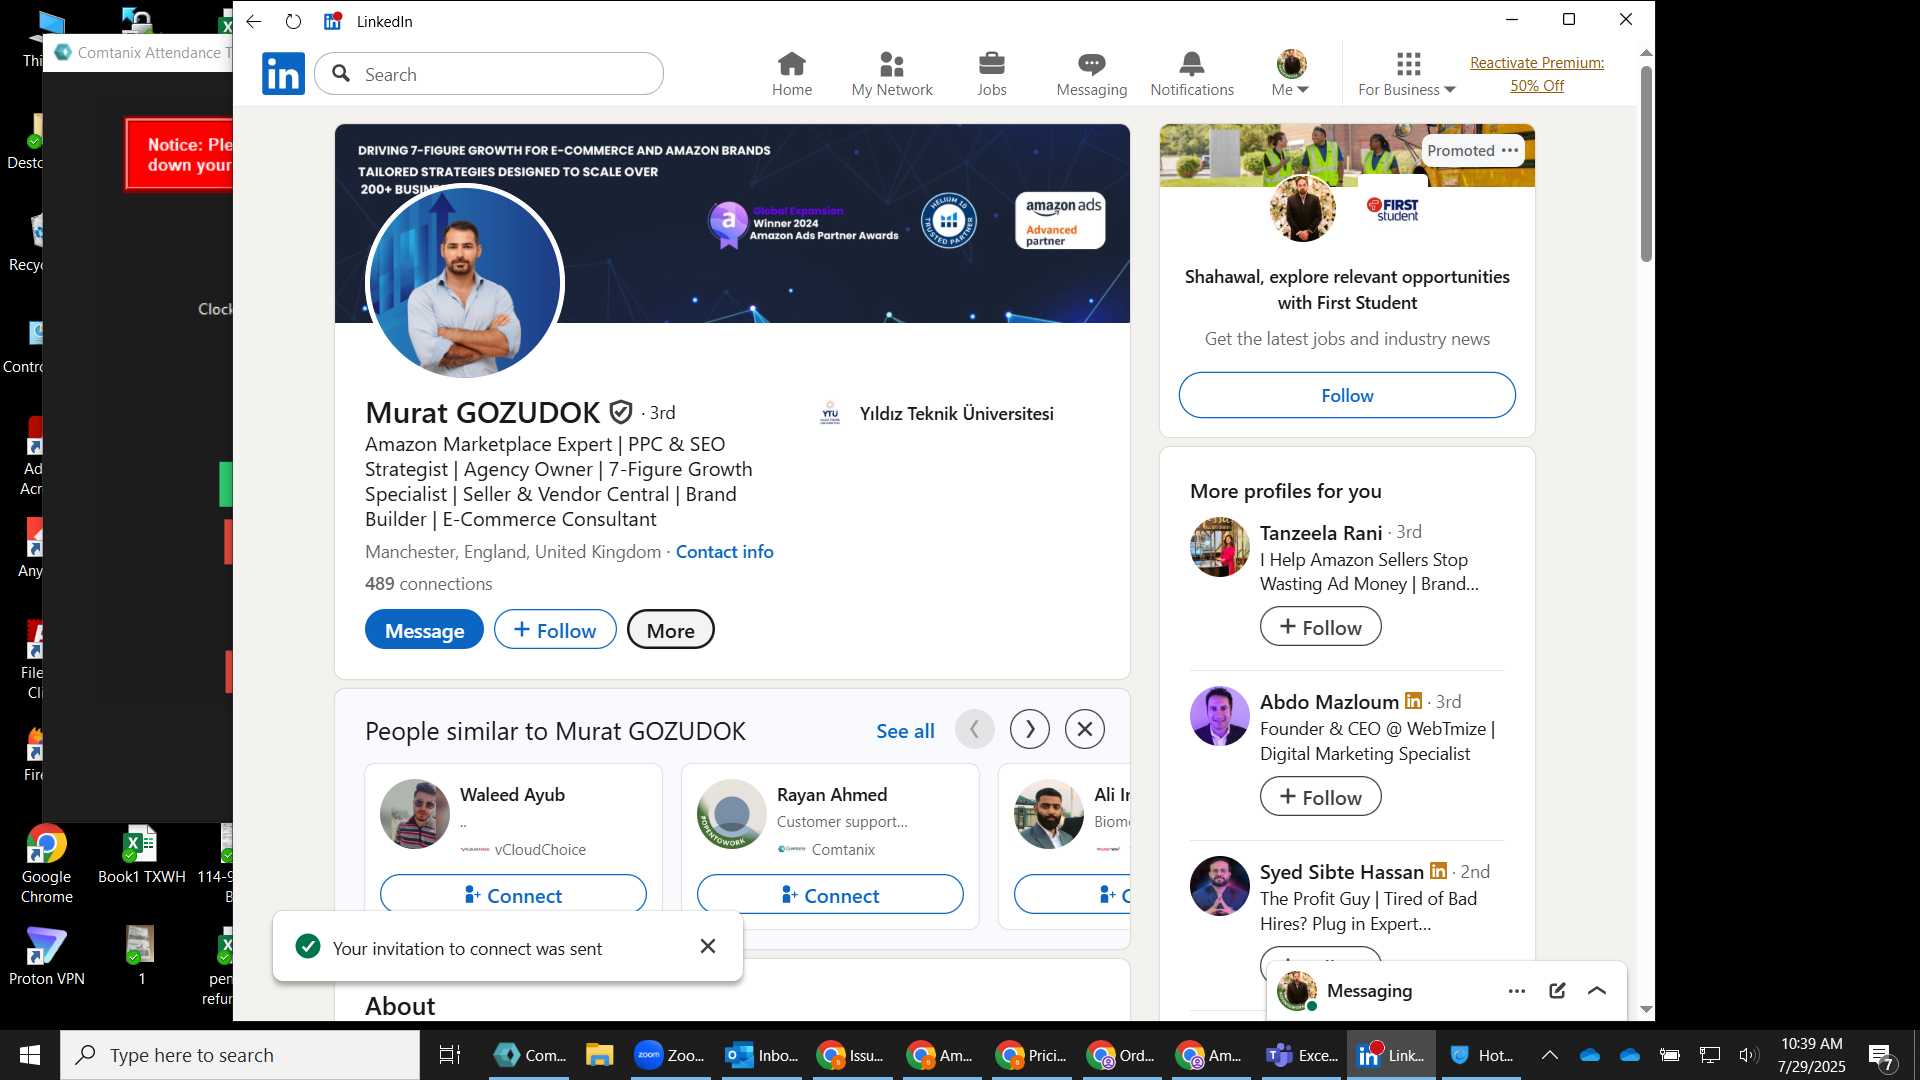Switch to Comtanix app in taskbar
The width and height of the screenshot is (1920, 1080).
[x=530, y=1055]
